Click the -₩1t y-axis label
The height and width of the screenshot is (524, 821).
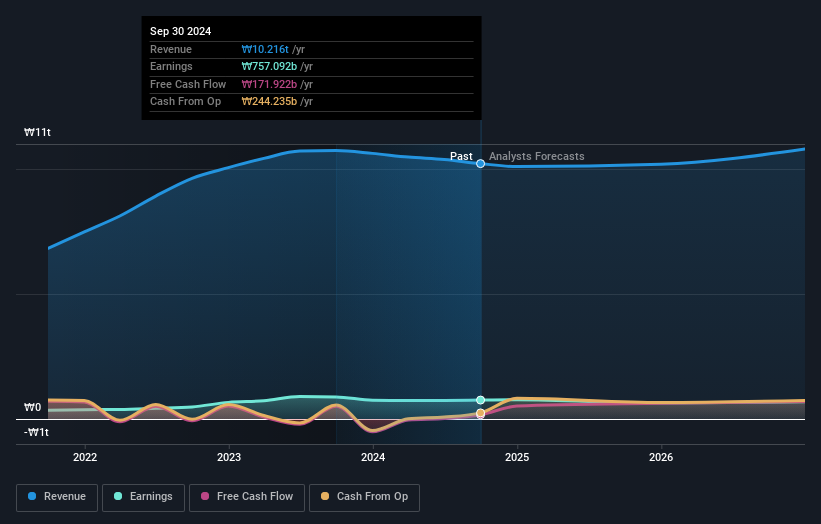click(36, 432)
